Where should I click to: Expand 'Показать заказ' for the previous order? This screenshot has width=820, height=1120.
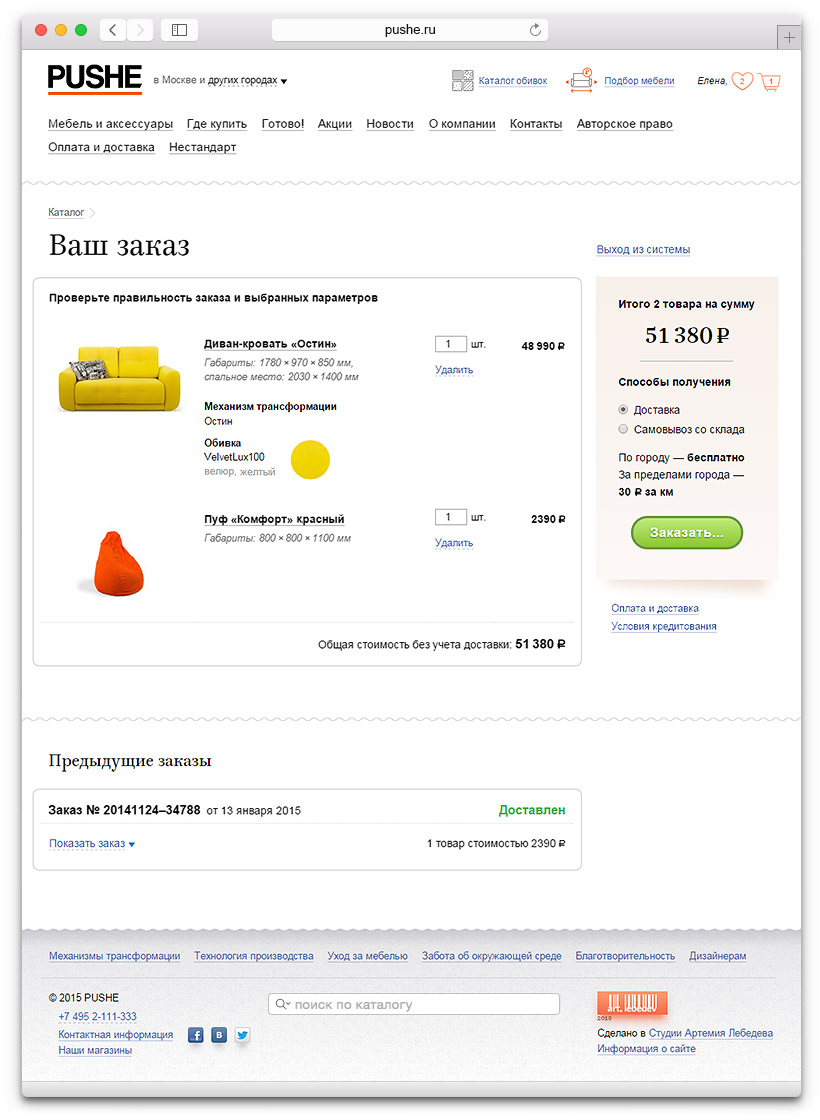click(x=91, y=844)
